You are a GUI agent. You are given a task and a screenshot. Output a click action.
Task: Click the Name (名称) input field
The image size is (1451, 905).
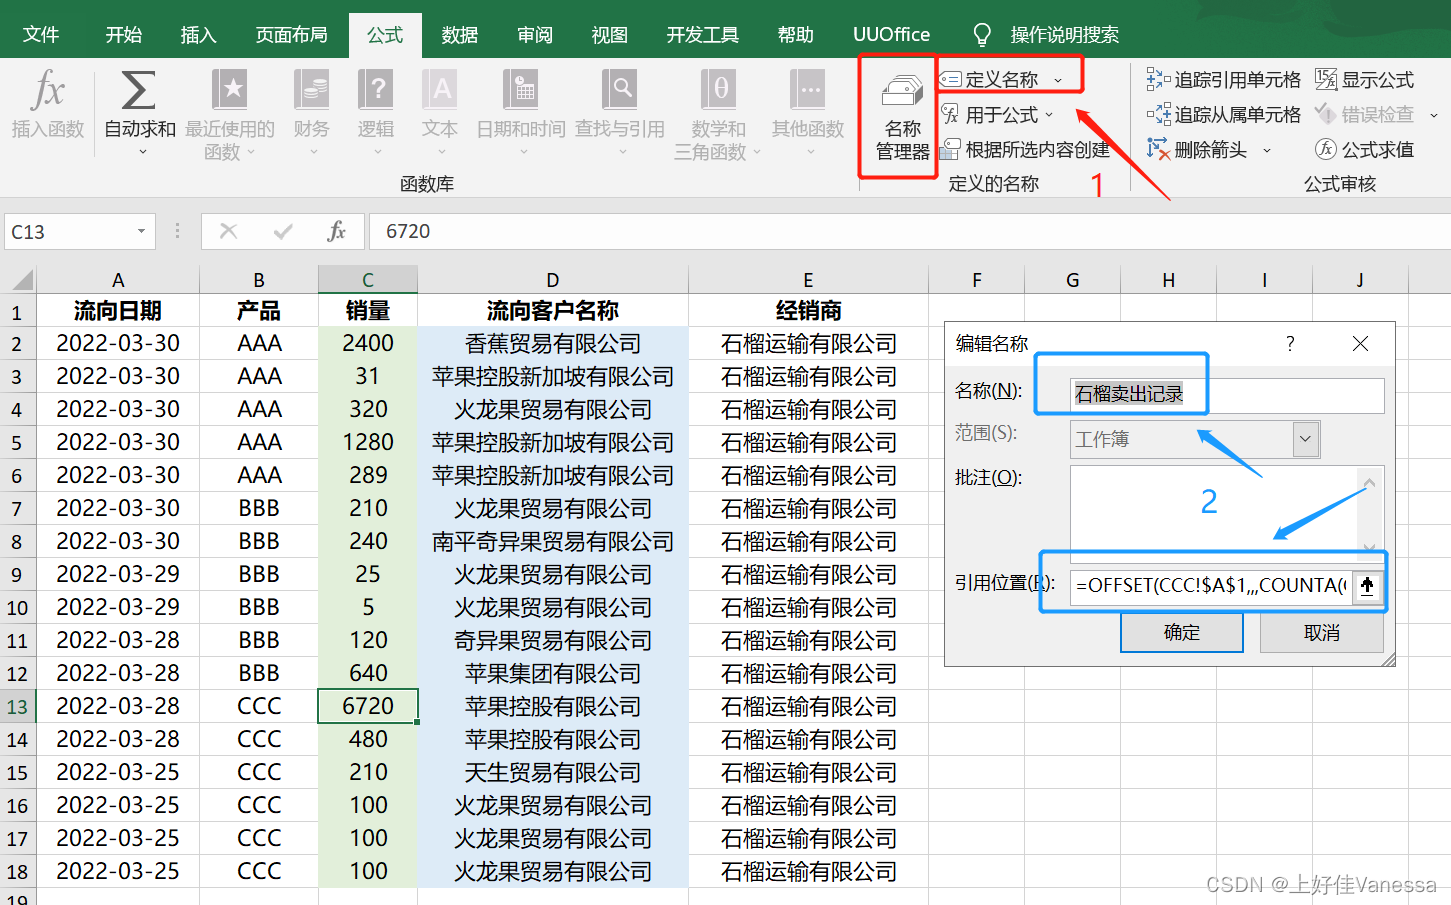[x=1227, y=395]
